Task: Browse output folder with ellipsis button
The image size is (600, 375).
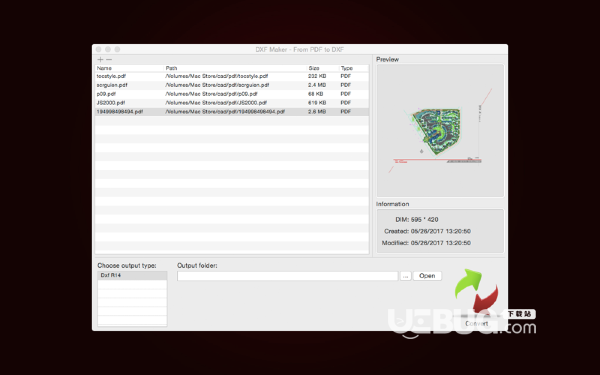Action: pos(406,276)
